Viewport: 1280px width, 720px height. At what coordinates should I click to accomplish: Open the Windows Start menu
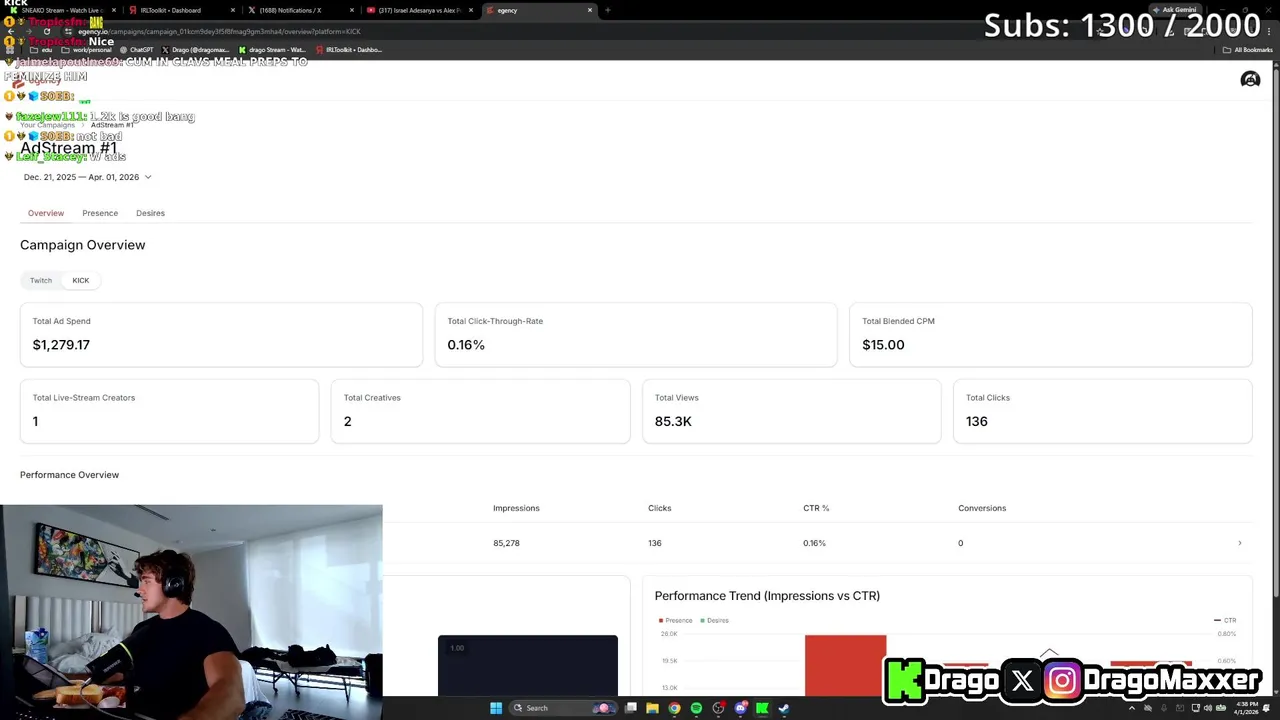tap(496, 708)
